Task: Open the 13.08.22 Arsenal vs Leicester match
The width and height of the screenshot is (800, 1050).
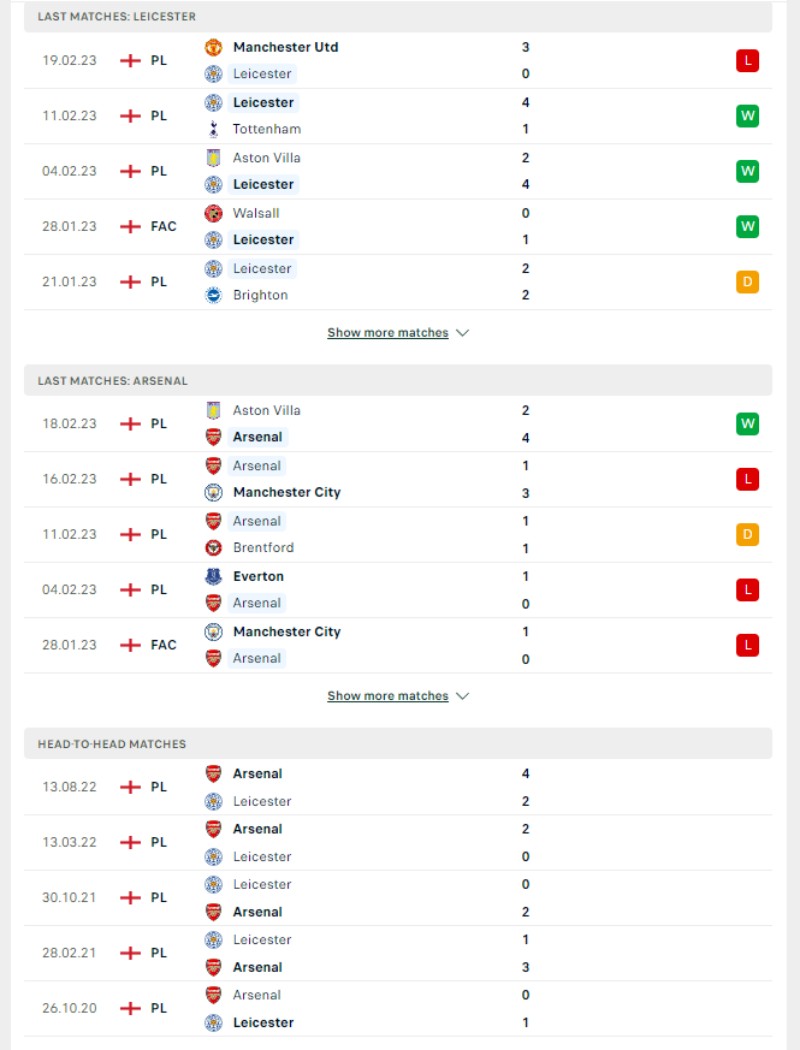Action: 398,787
